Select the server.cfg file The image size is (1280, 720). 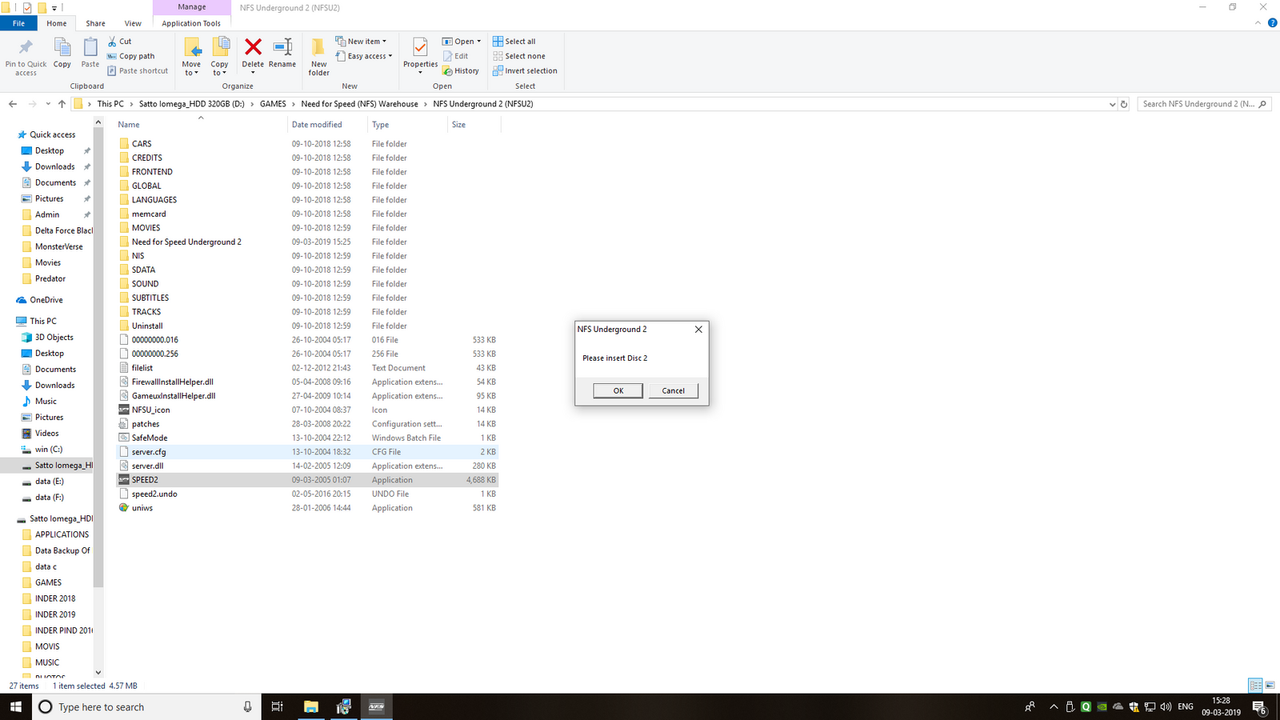click(x=307, y=452)
